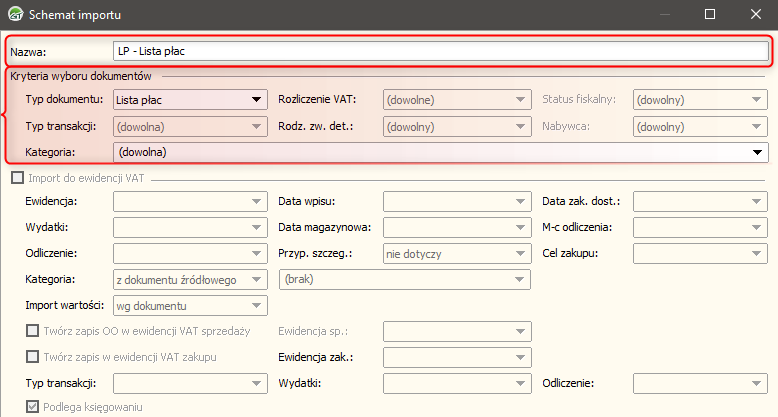The width and height of the screenshot is (778, 417).
Task: Open the Ewidencja zak. dropdown
Action: tap(520, 357)
